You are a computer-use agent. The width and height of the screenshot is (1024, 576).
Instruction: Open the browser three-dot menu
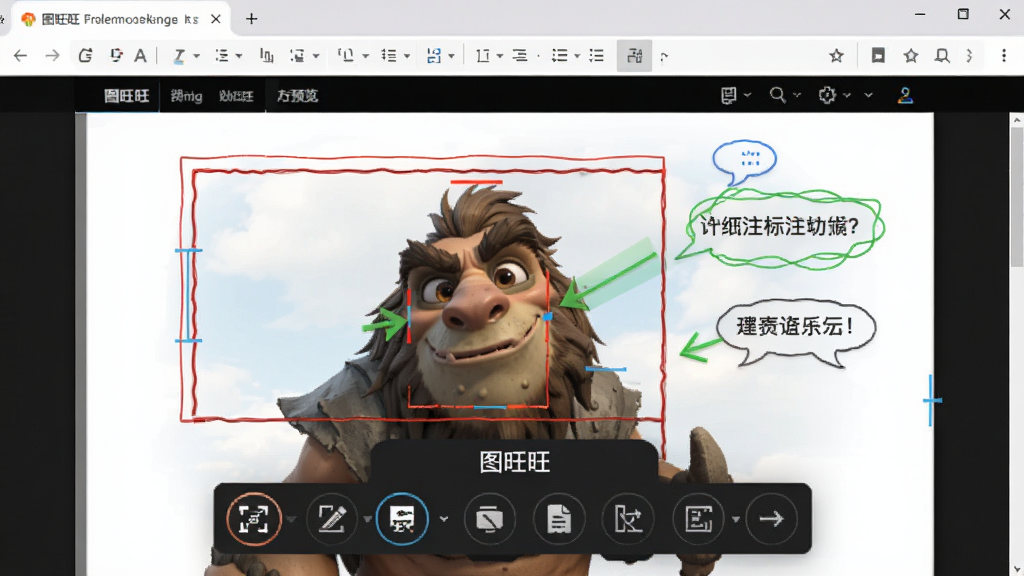click(1004, 56)
